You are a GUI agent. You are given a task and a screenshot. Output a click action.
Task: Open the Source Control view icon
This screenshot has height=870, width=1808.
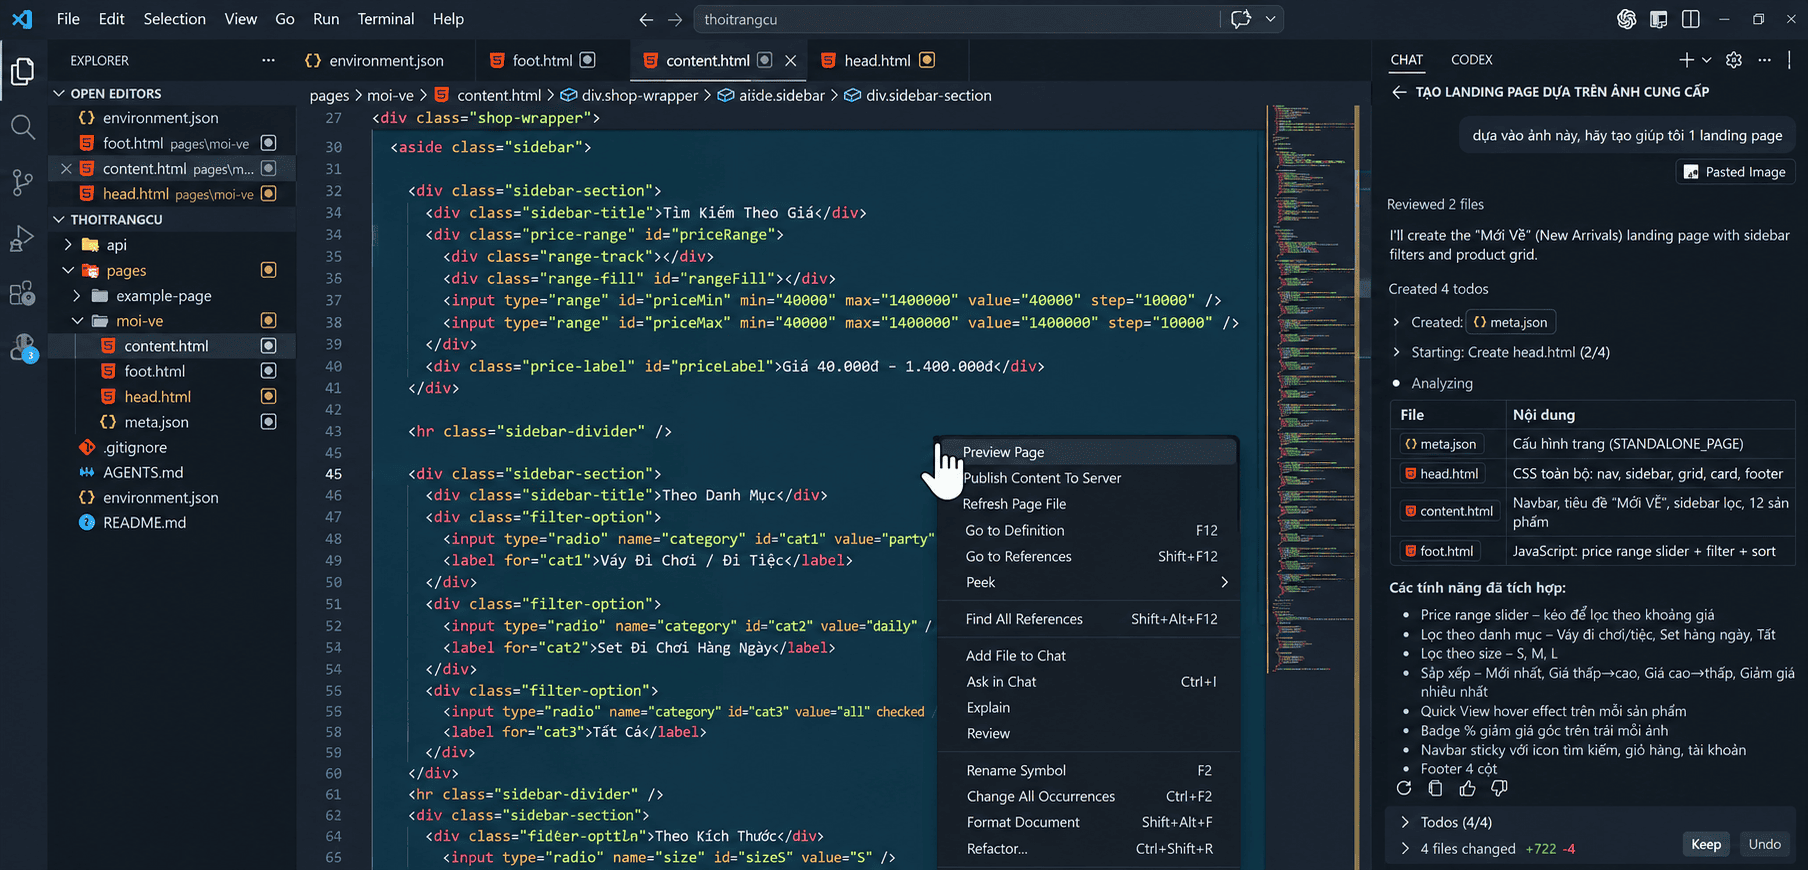click(x=22, y=182)
